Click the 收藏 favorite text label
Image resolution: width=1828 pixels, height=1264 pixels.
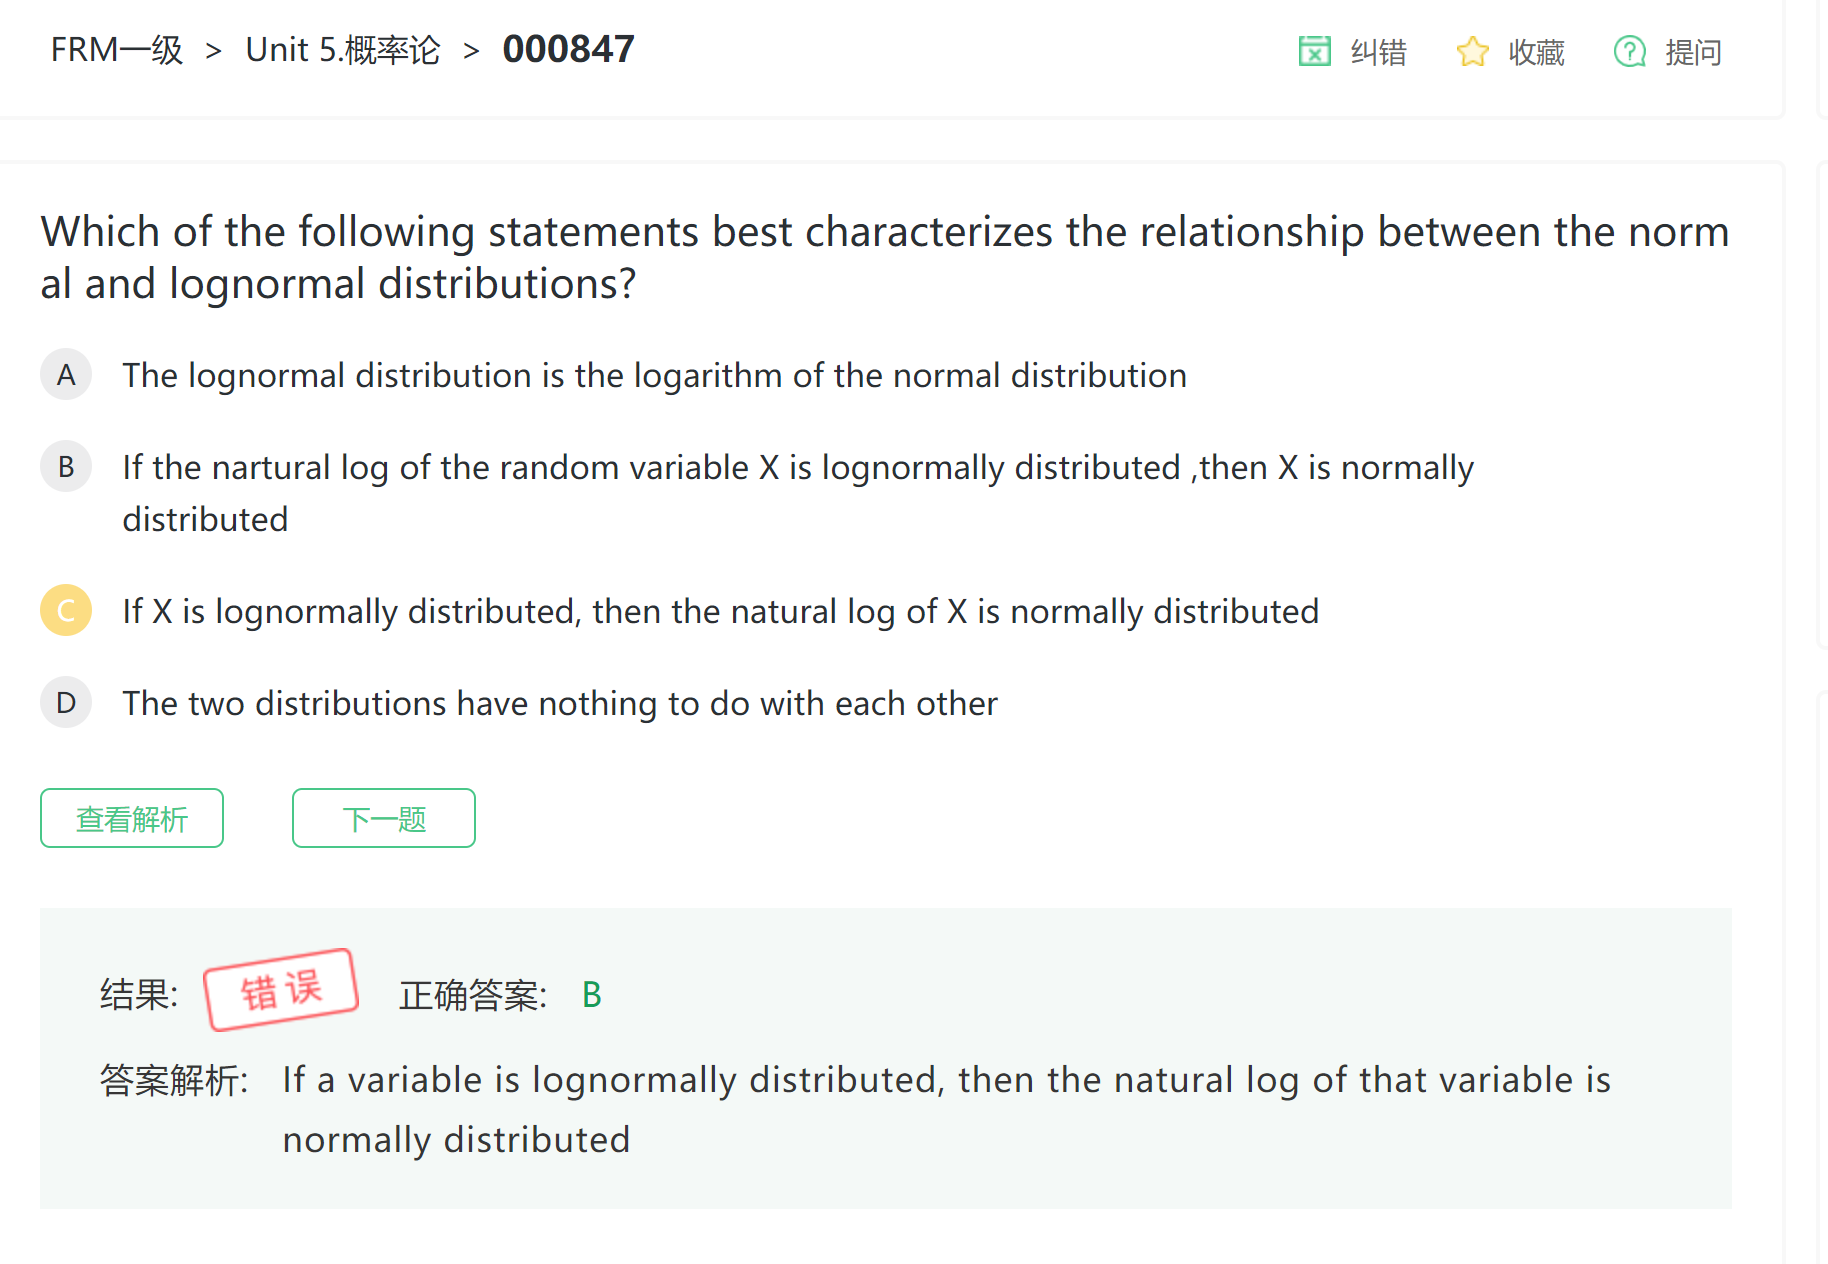(1536, 52)
